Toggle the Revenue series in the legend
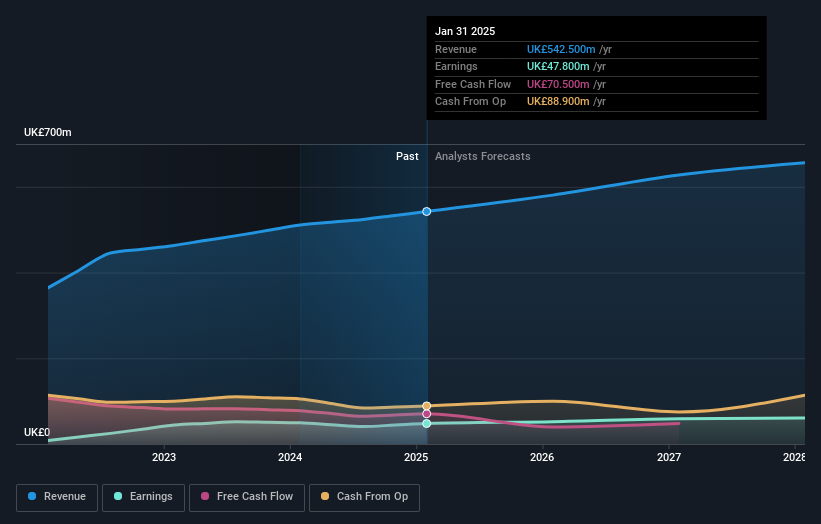 tap(57, 497)
